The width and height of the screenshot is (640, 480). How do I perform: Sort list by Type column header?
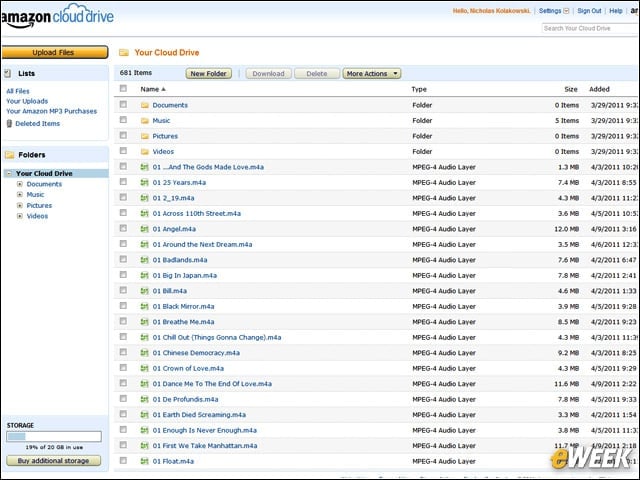pos(419,89)
